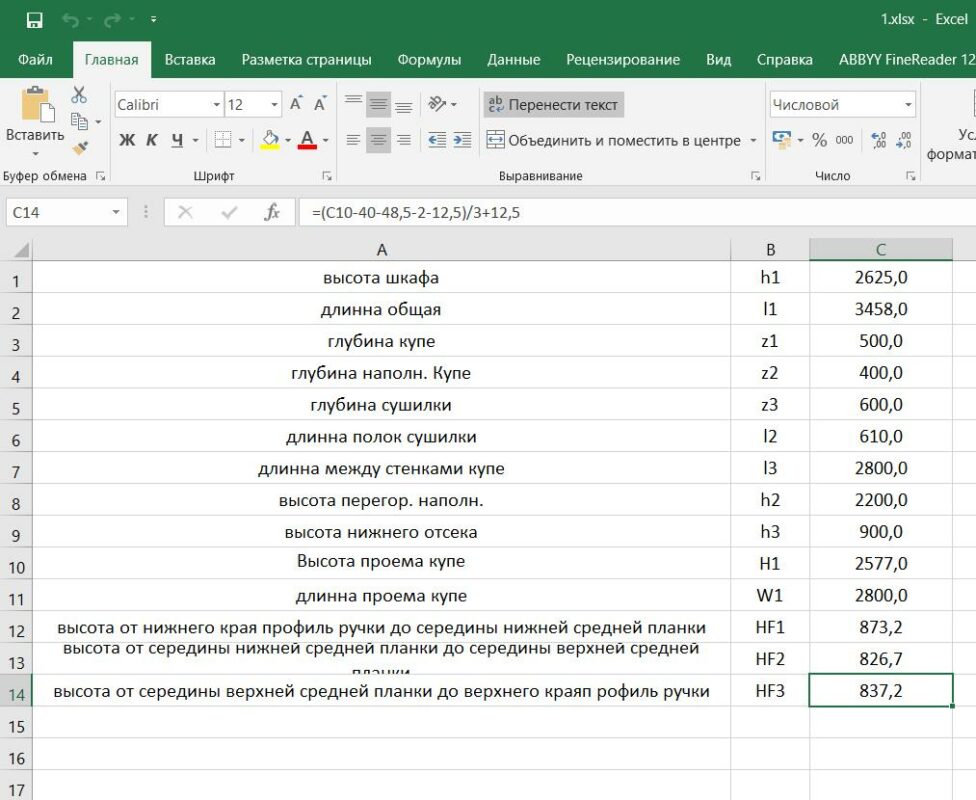The width and height of the screenshot is (976, 800).
Task: Toggle bold Ж formatting
Action: pos(127,140)
